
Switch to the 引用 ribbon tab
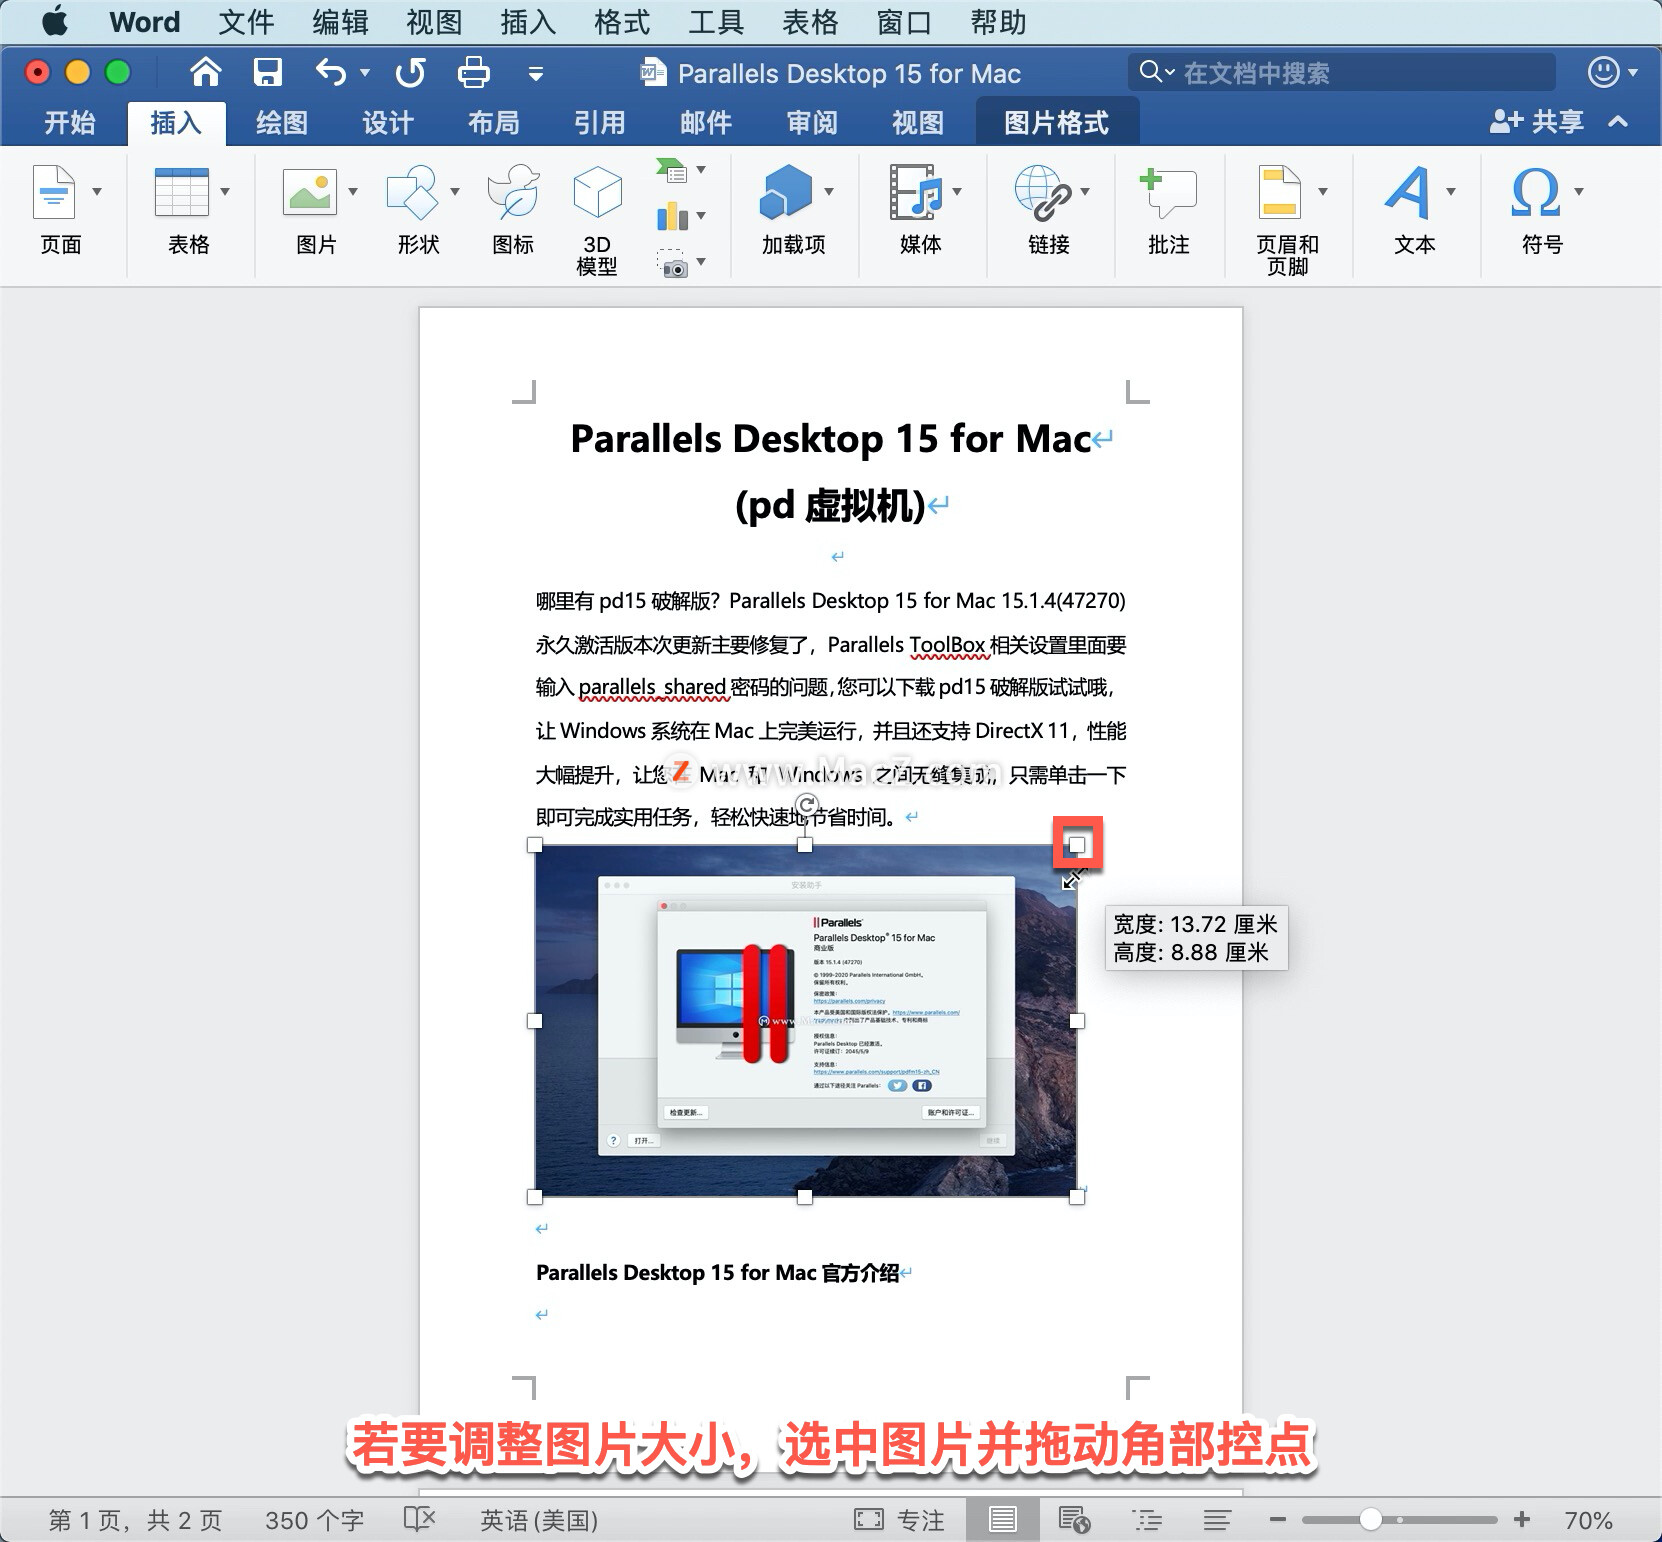click(600, 123)
